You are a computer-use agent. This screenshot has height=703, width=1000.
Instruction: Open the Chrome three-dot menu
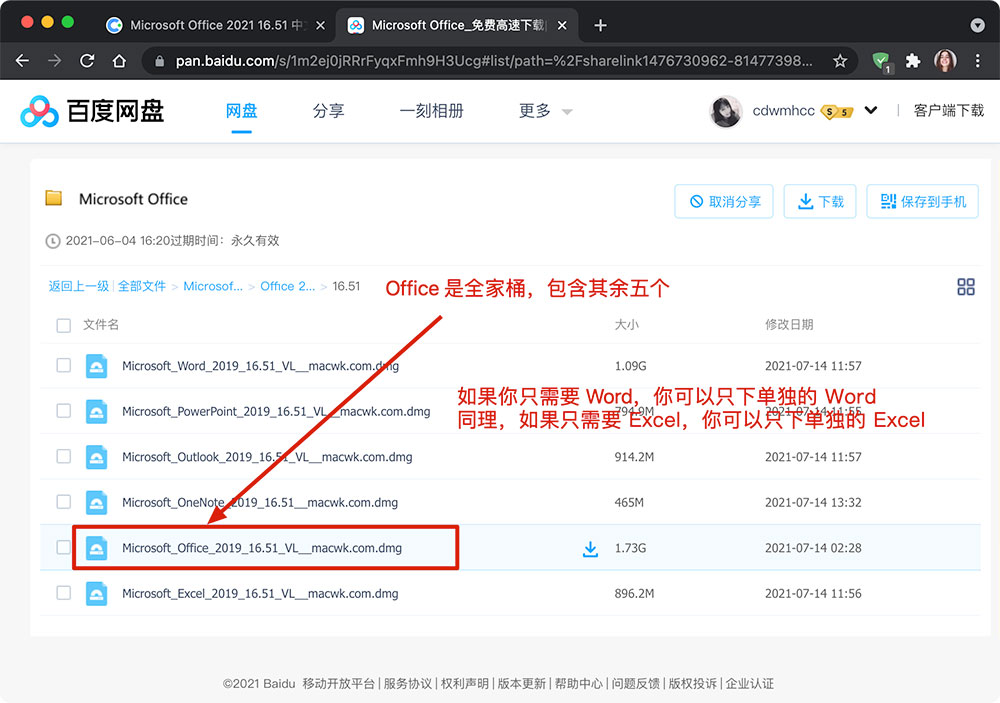[978, 61]
